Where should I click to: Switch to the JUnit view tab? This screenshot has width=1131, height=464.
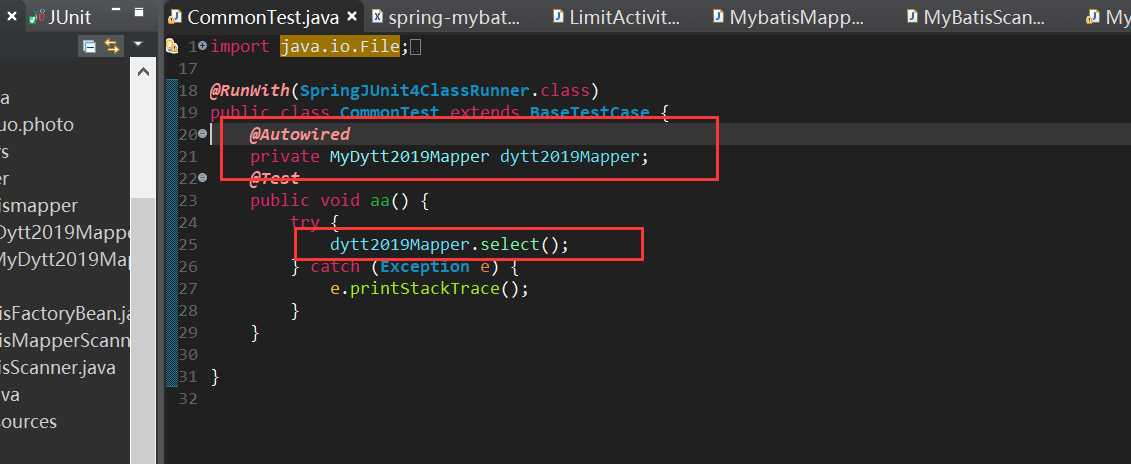(59, 17)
